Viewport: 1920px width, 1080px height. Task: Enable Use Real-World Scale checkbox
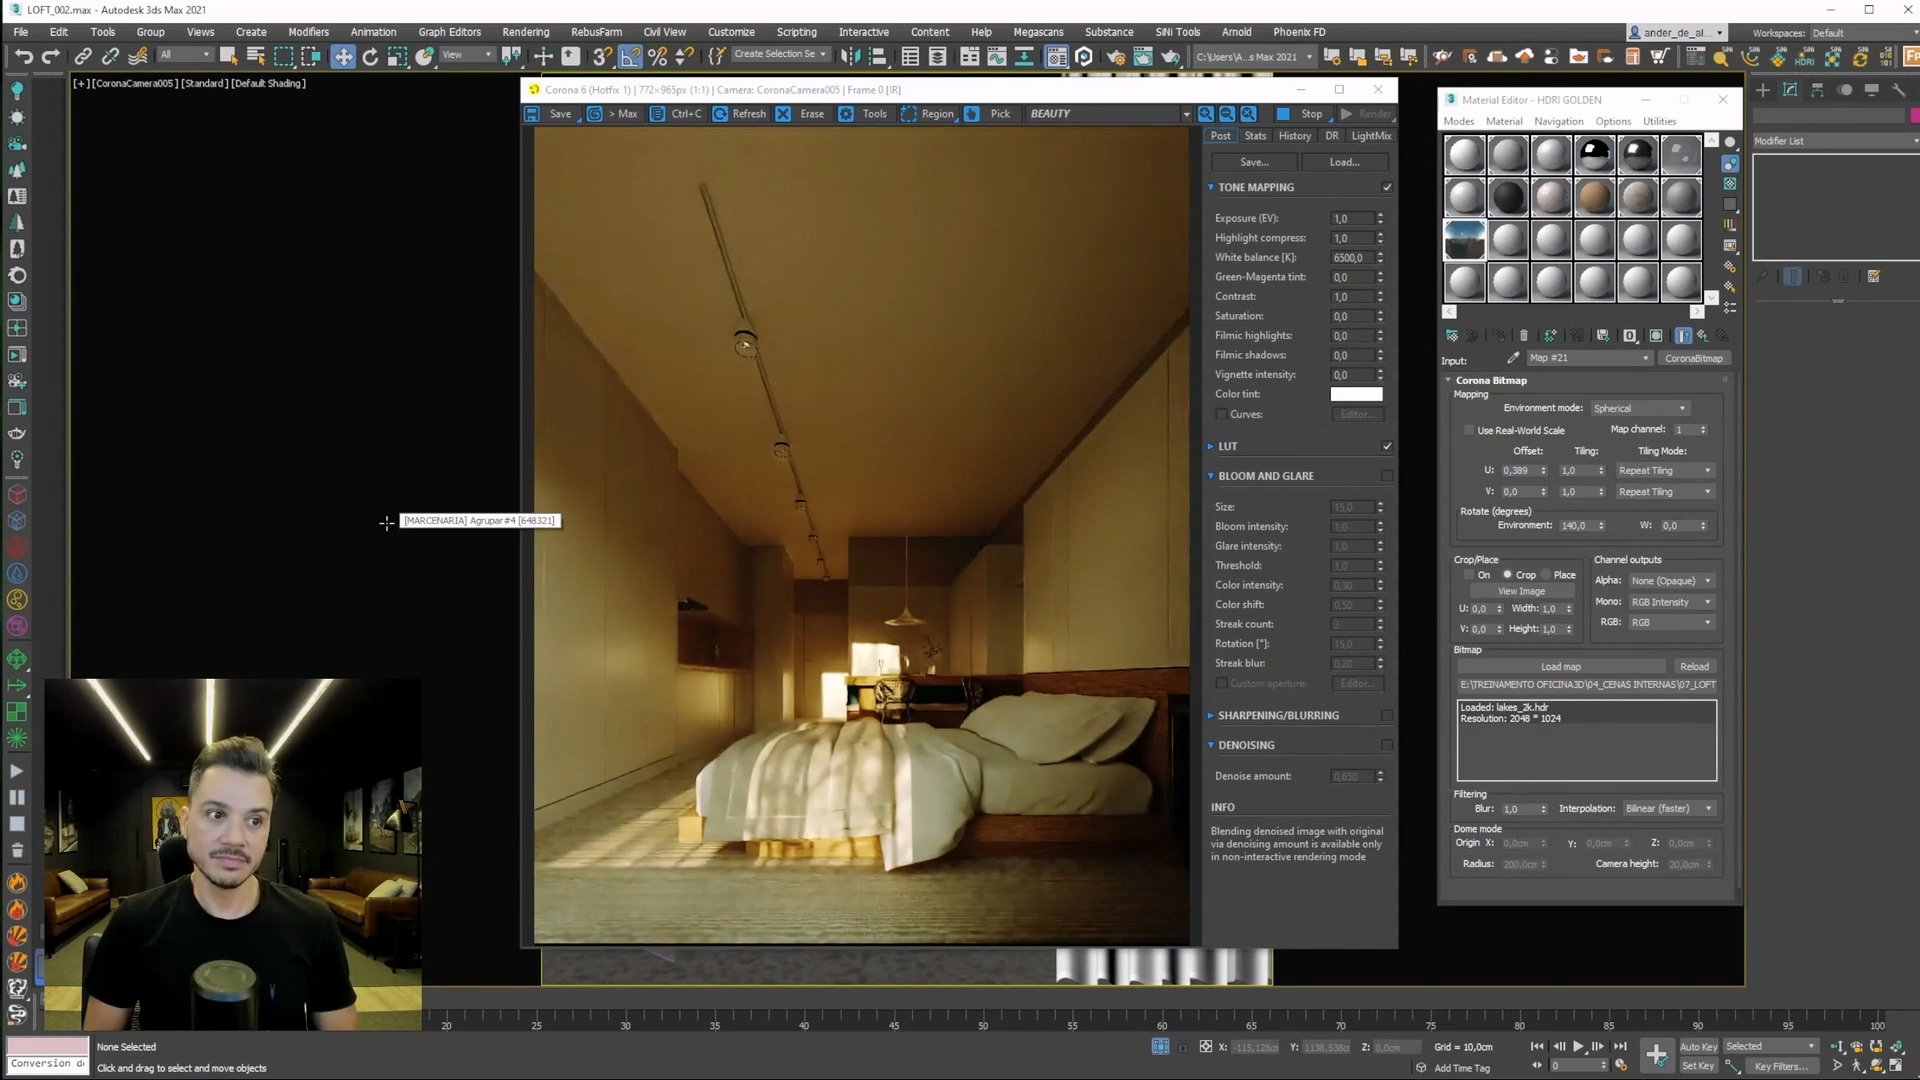point(1469,430)
